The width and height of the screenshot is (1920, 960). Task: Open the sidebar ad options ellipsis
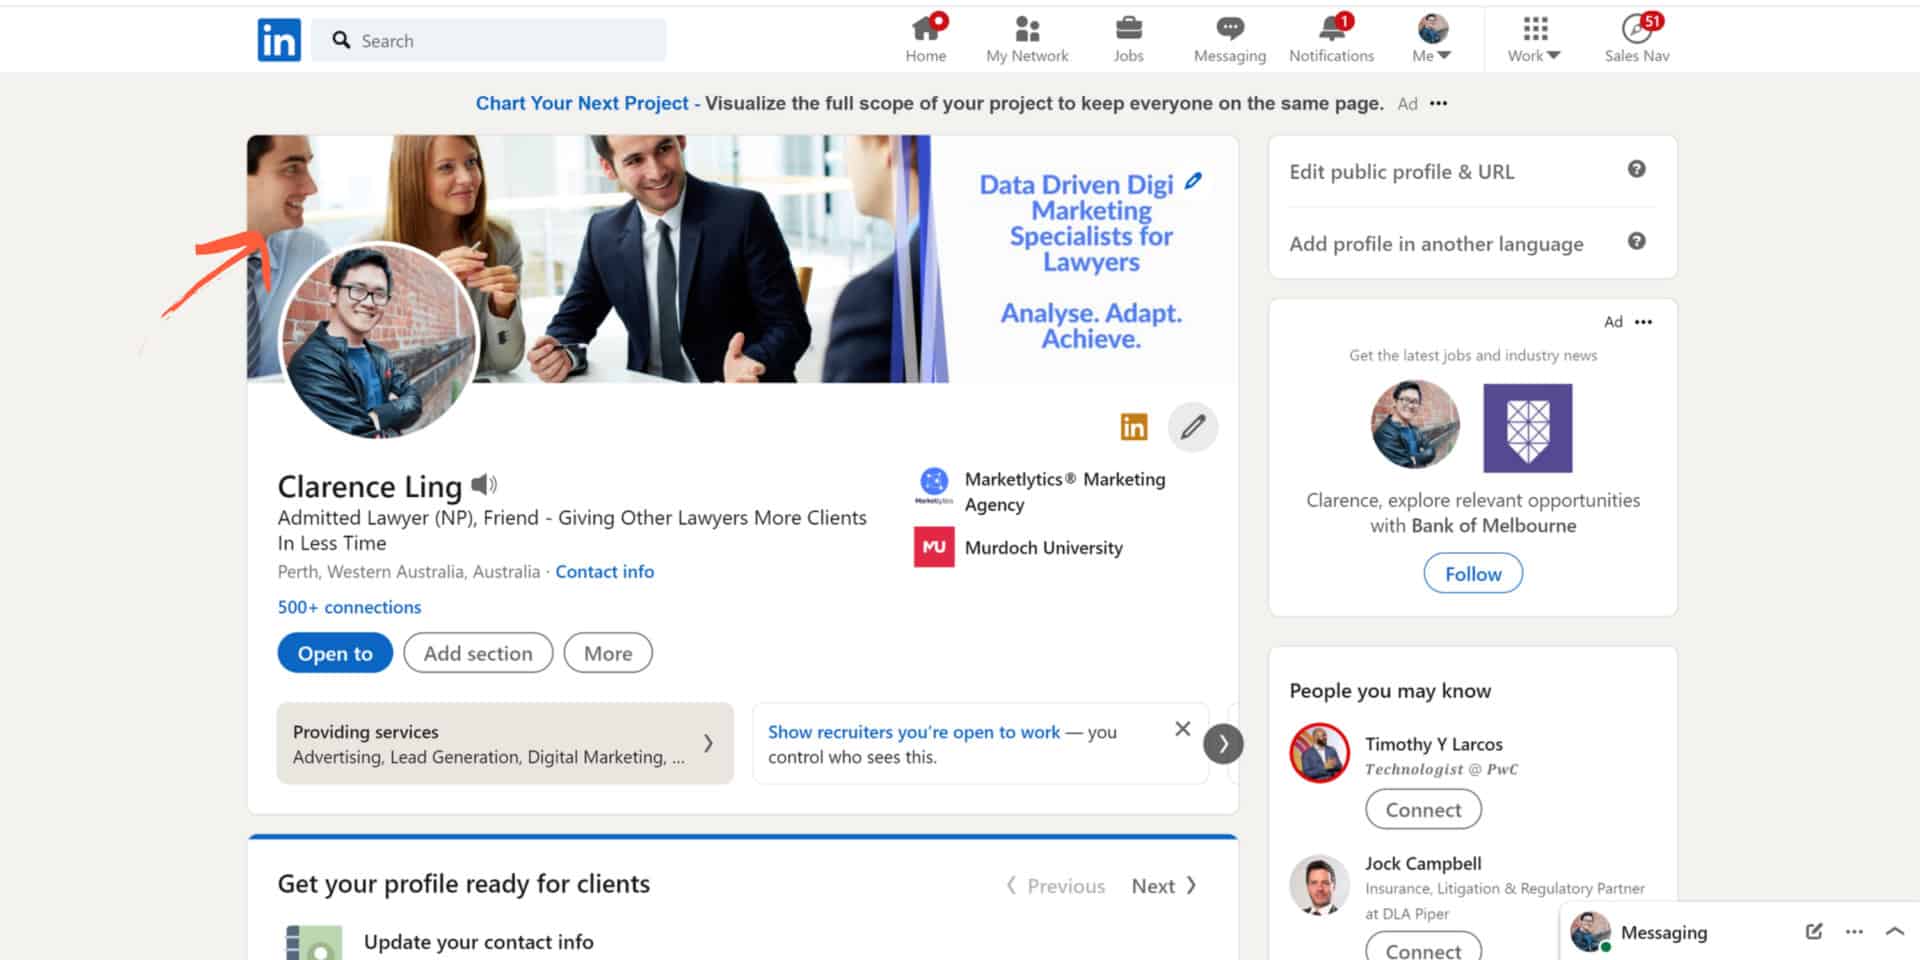point(1643,322)
